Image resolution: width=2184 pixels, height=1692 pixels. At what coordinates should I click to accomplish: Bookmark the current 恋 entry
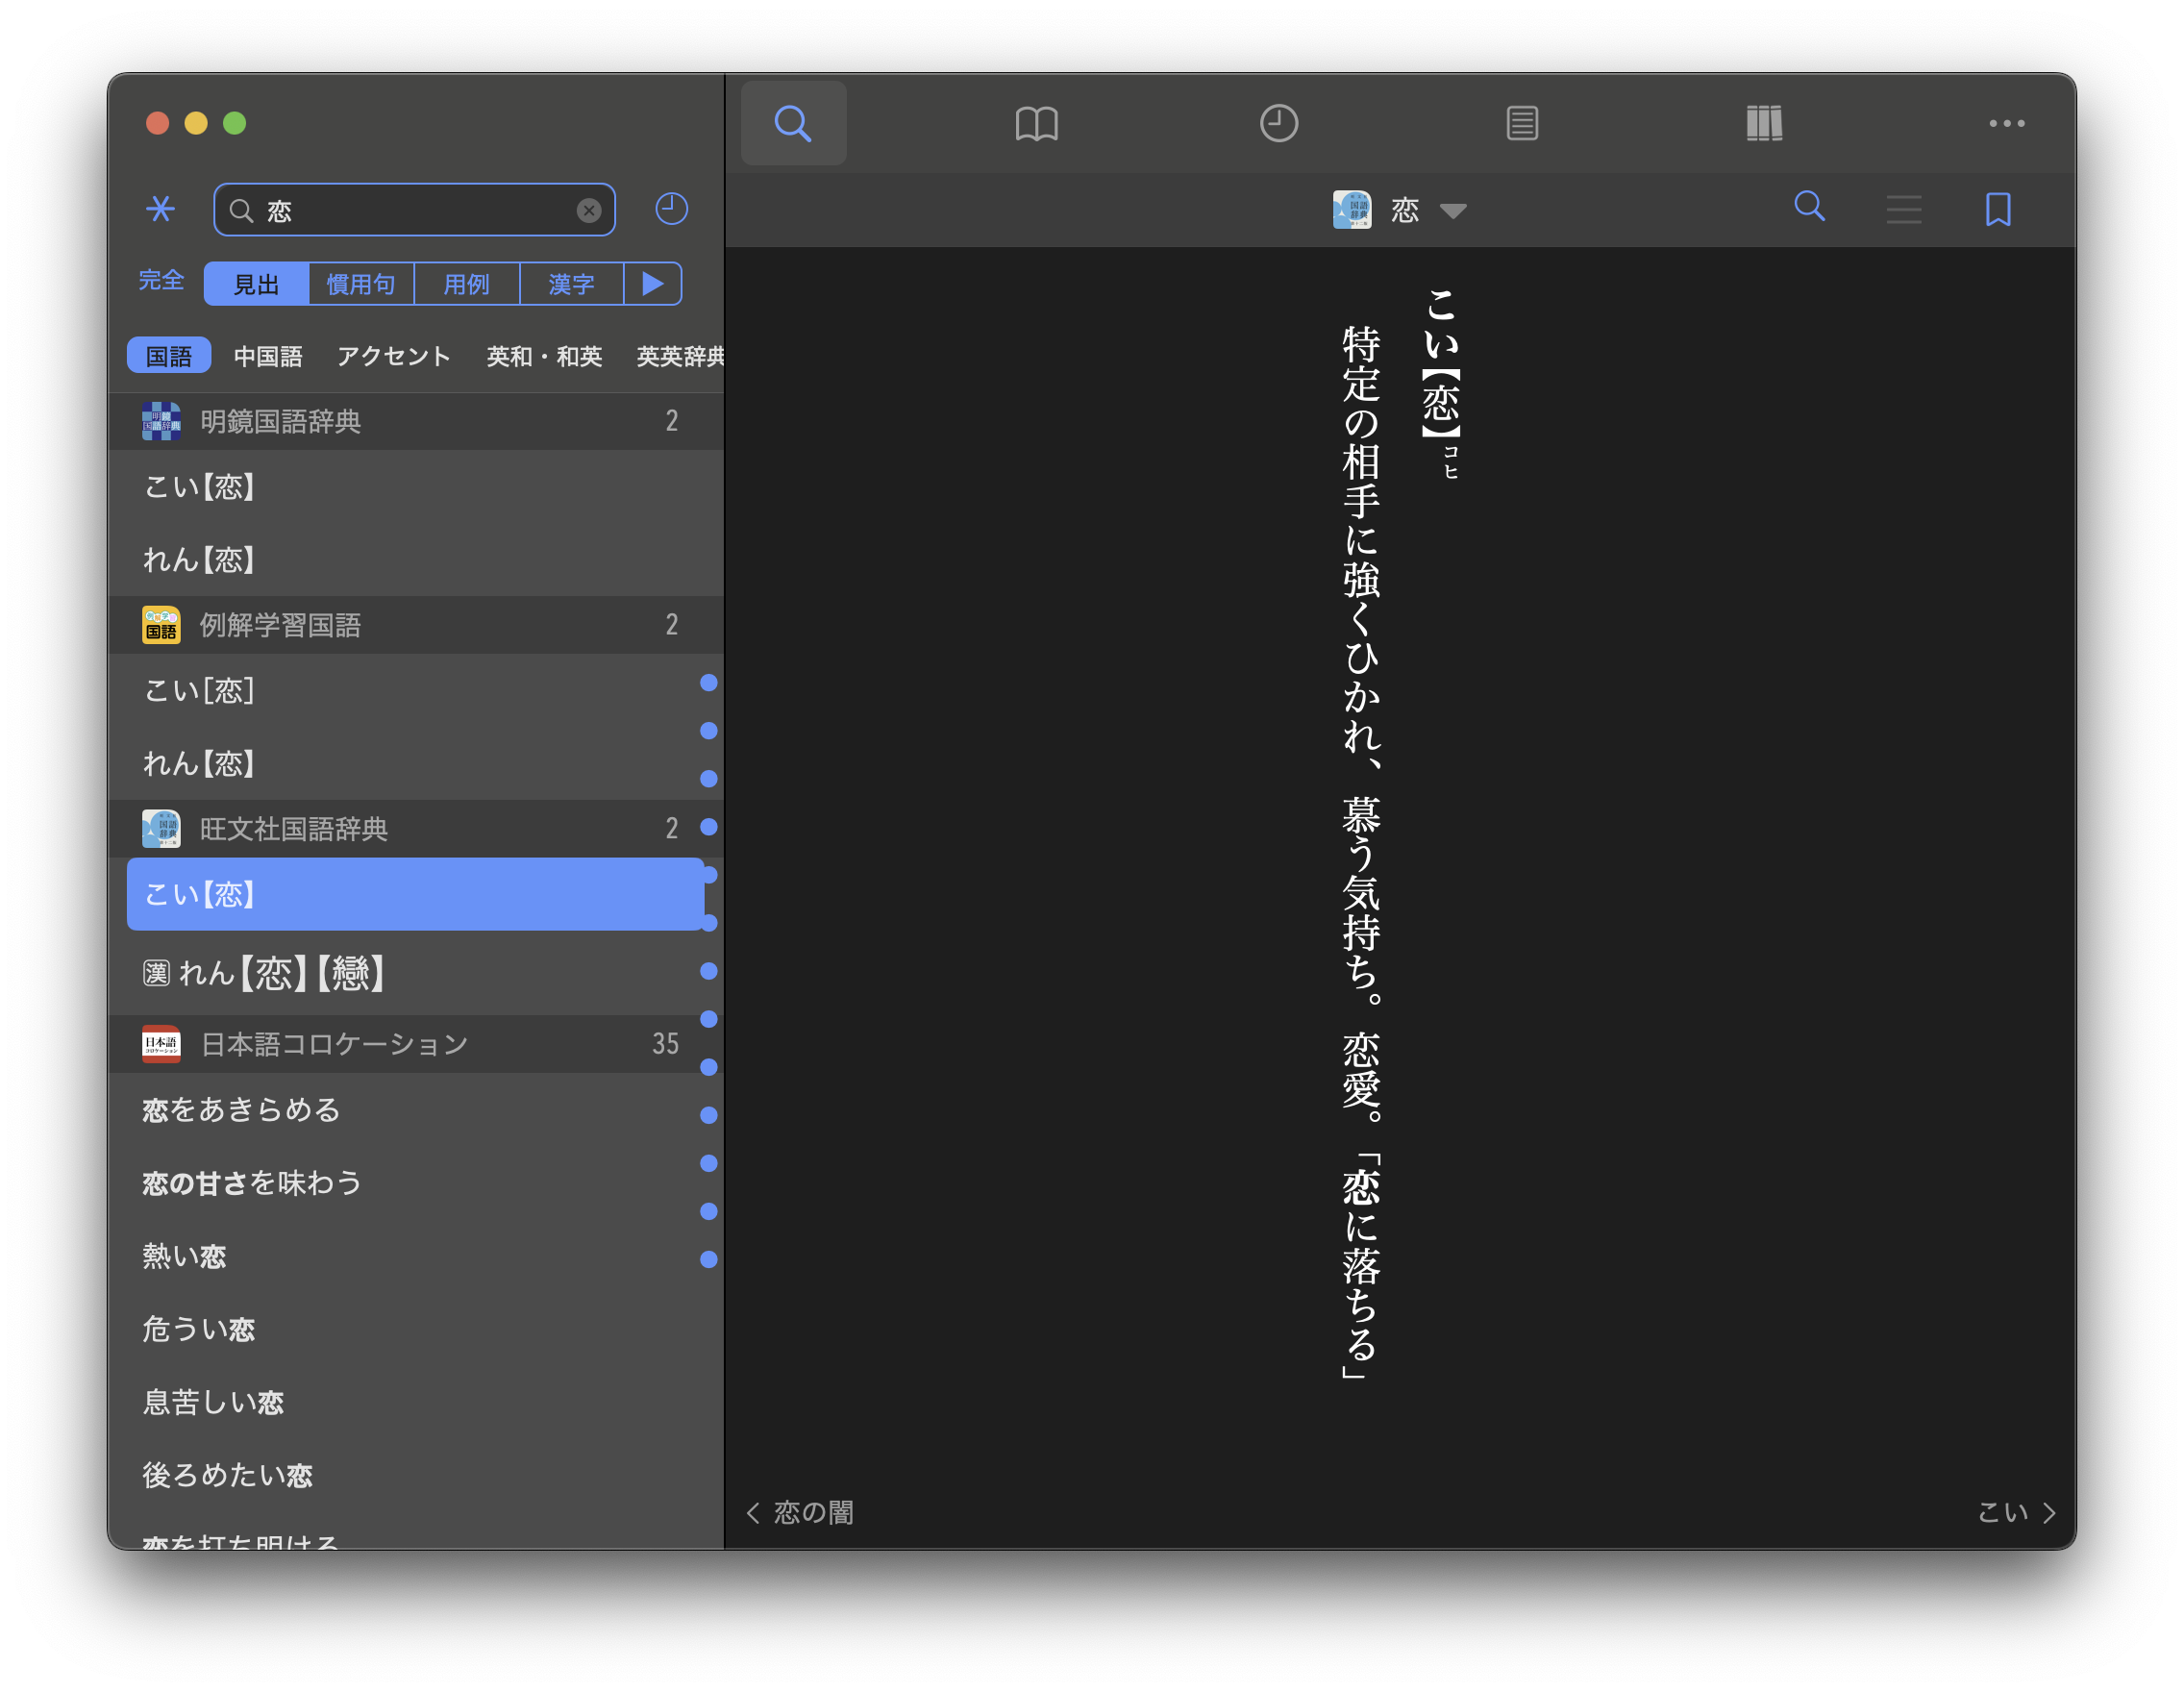[x=1997, y=209]
